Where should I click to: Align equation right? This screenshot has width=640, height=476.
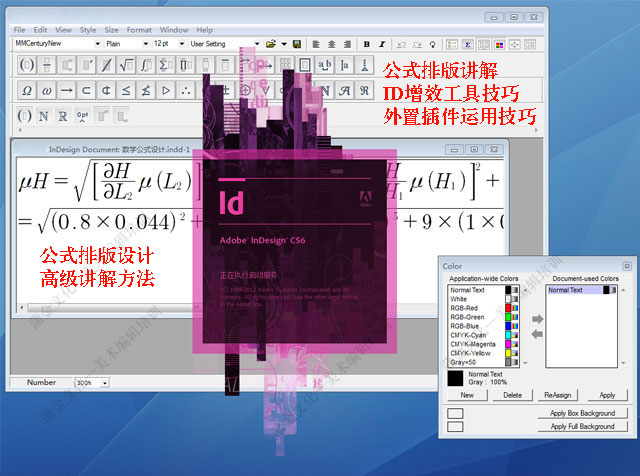coord(347,44)
